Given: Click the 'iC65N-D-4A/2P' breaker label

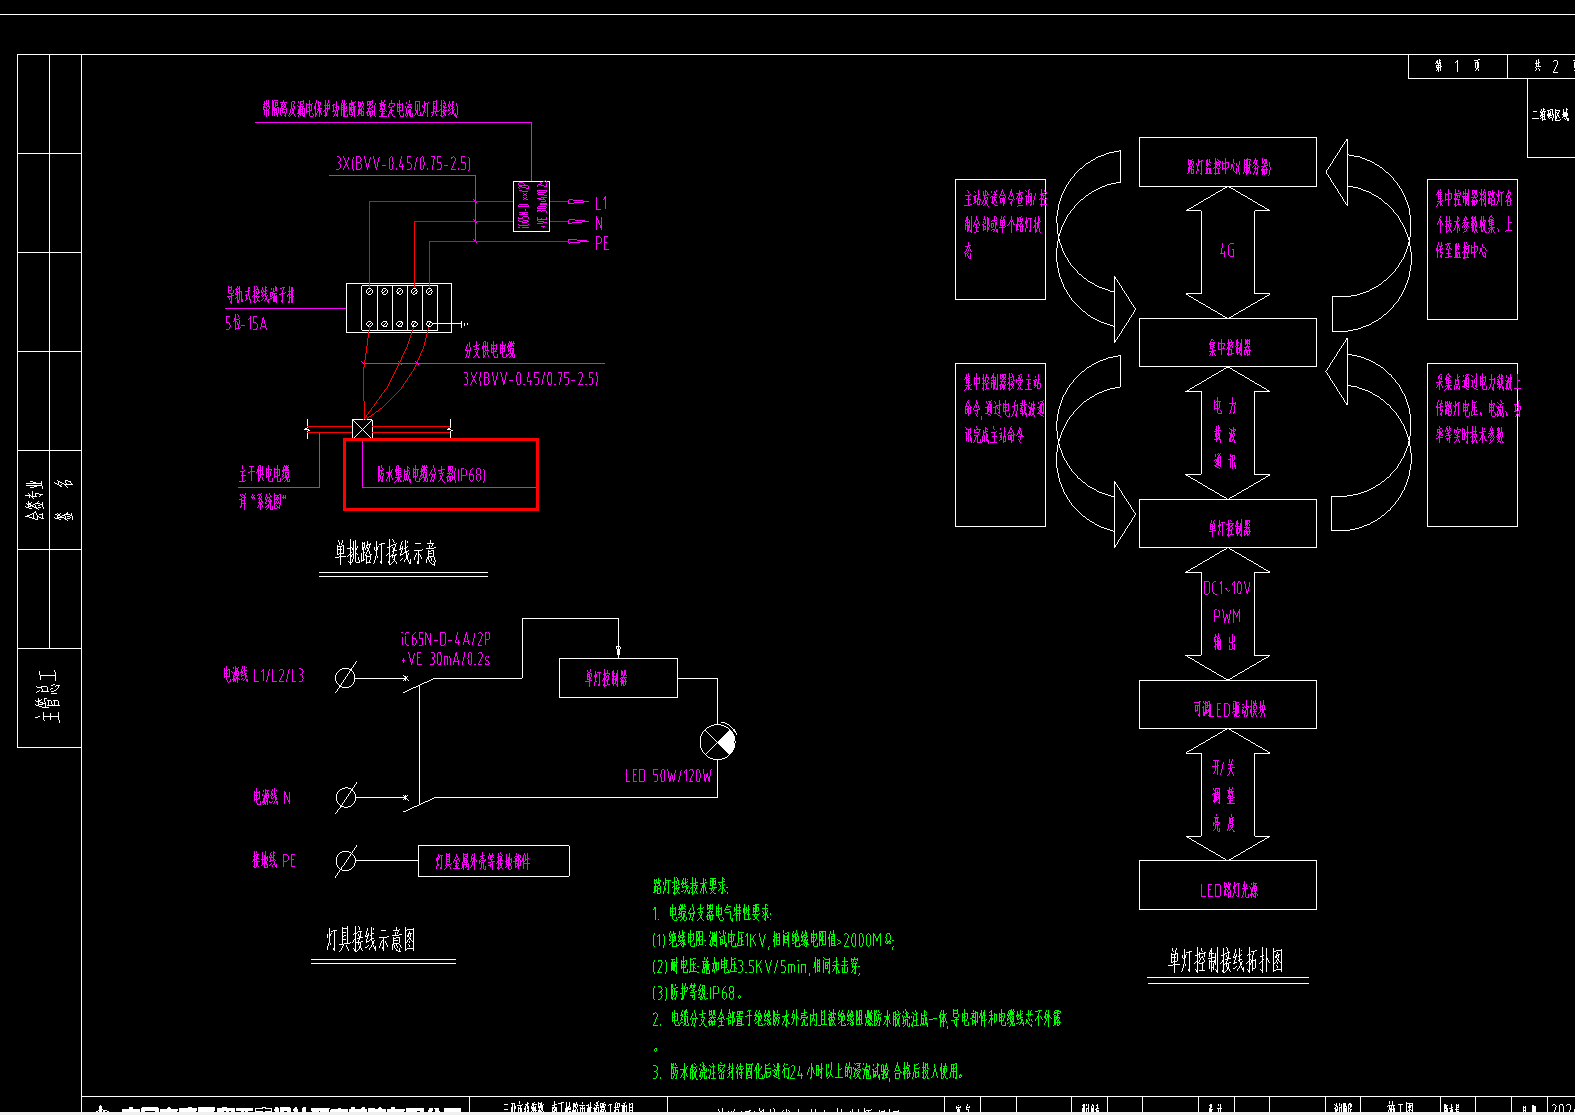Looking at the screenshot, I should (446, 639).
